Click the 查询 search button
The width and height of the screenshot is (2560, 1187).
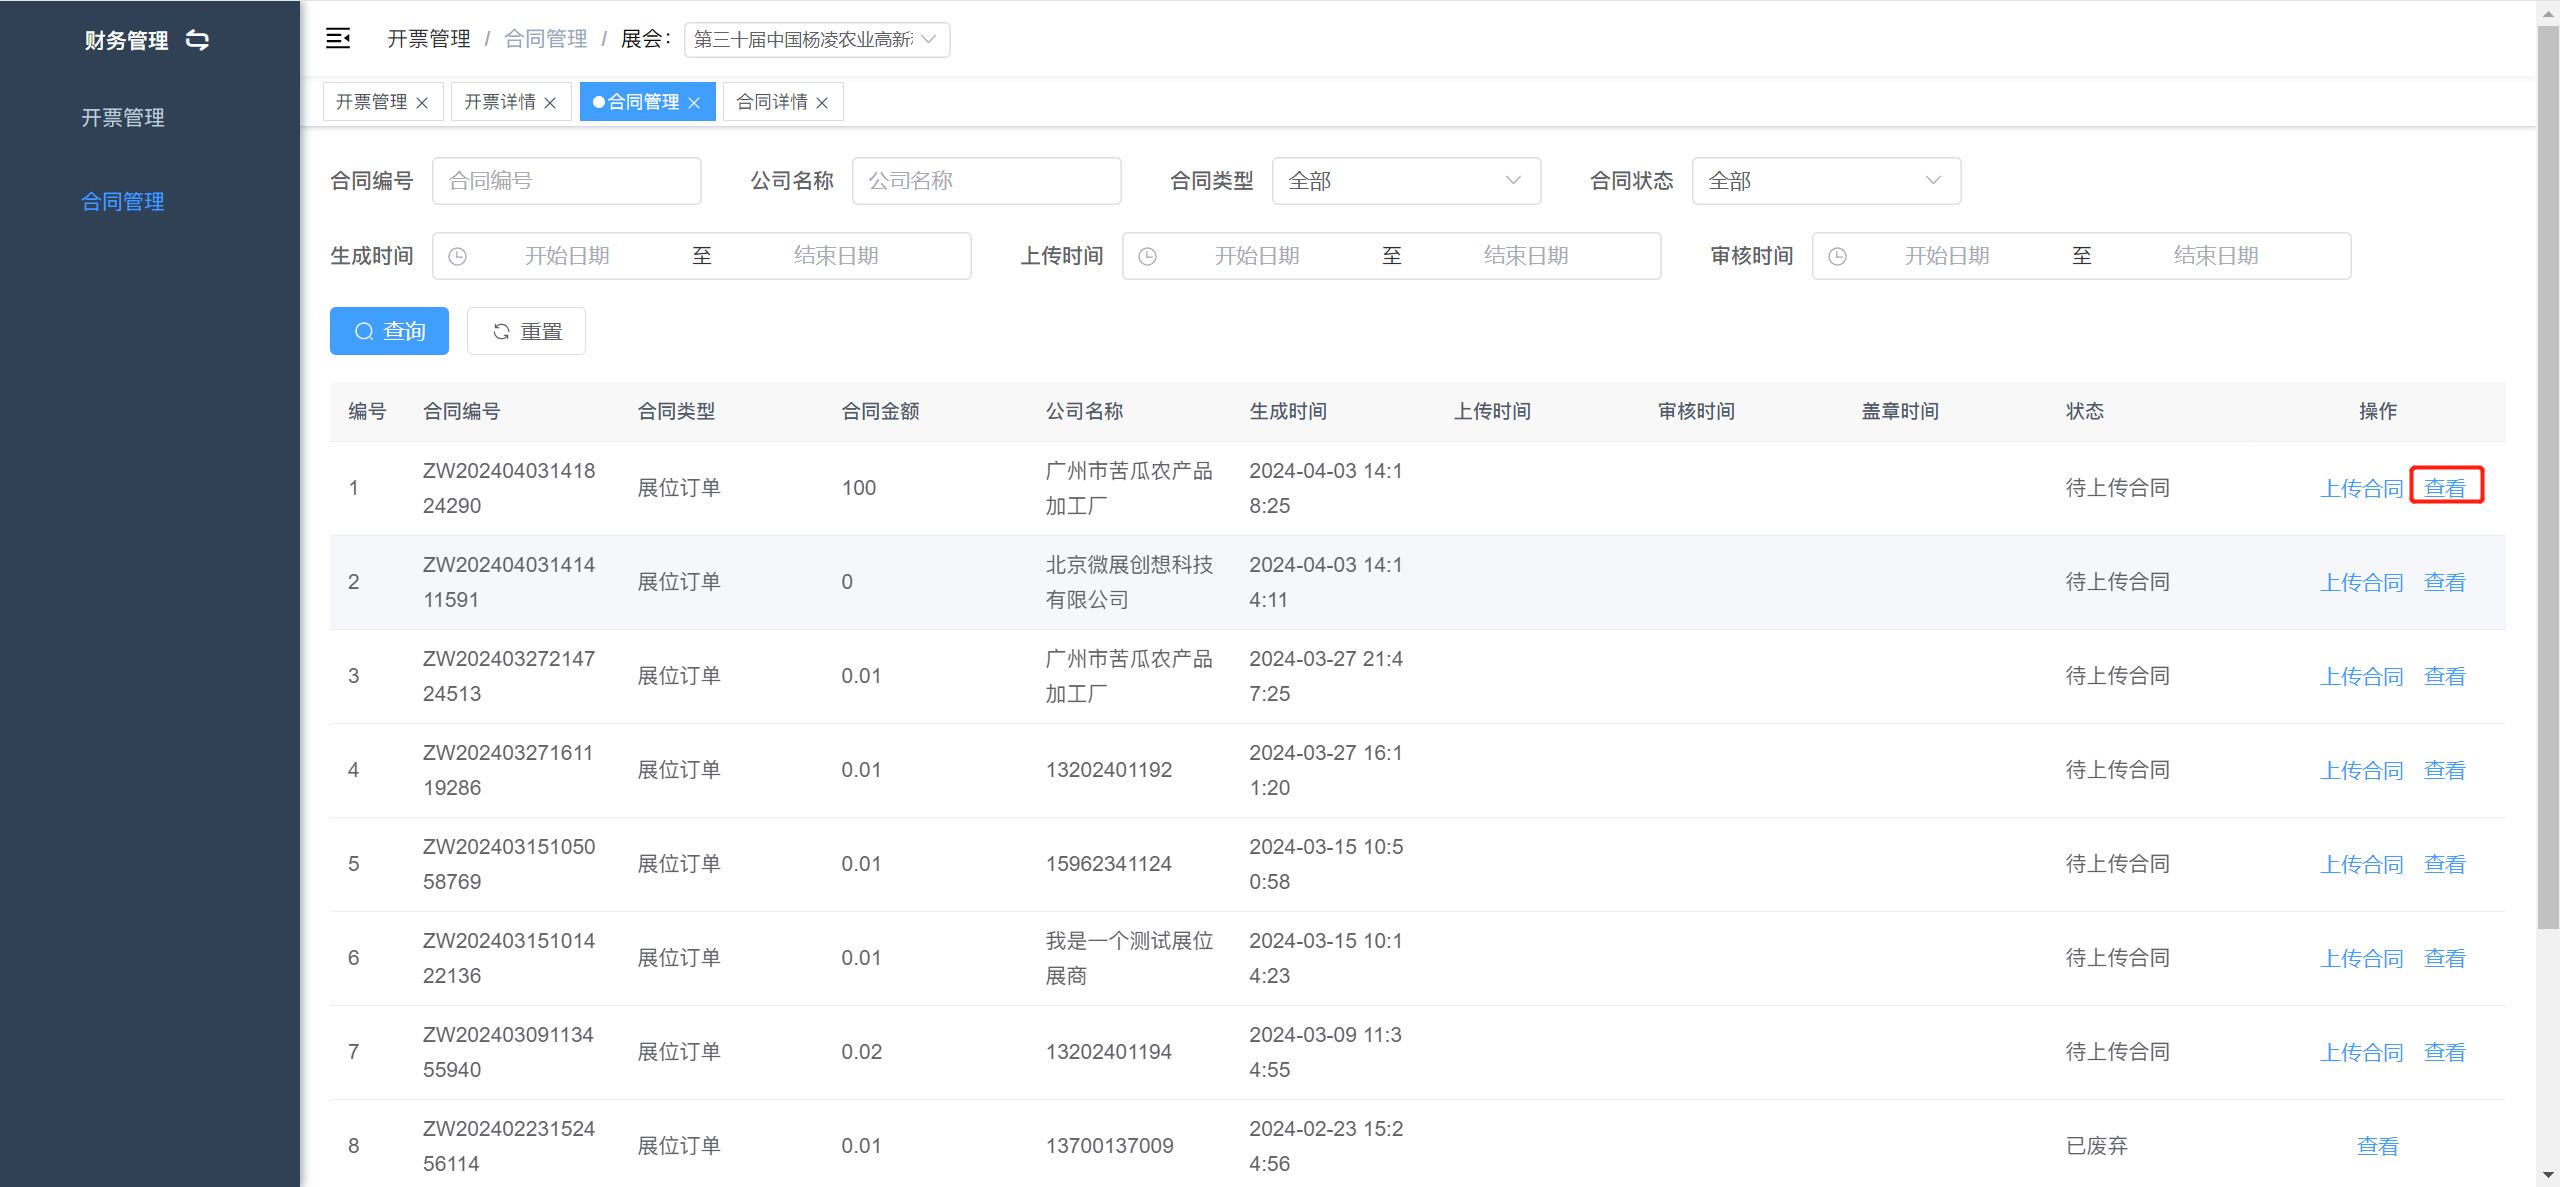389,331
